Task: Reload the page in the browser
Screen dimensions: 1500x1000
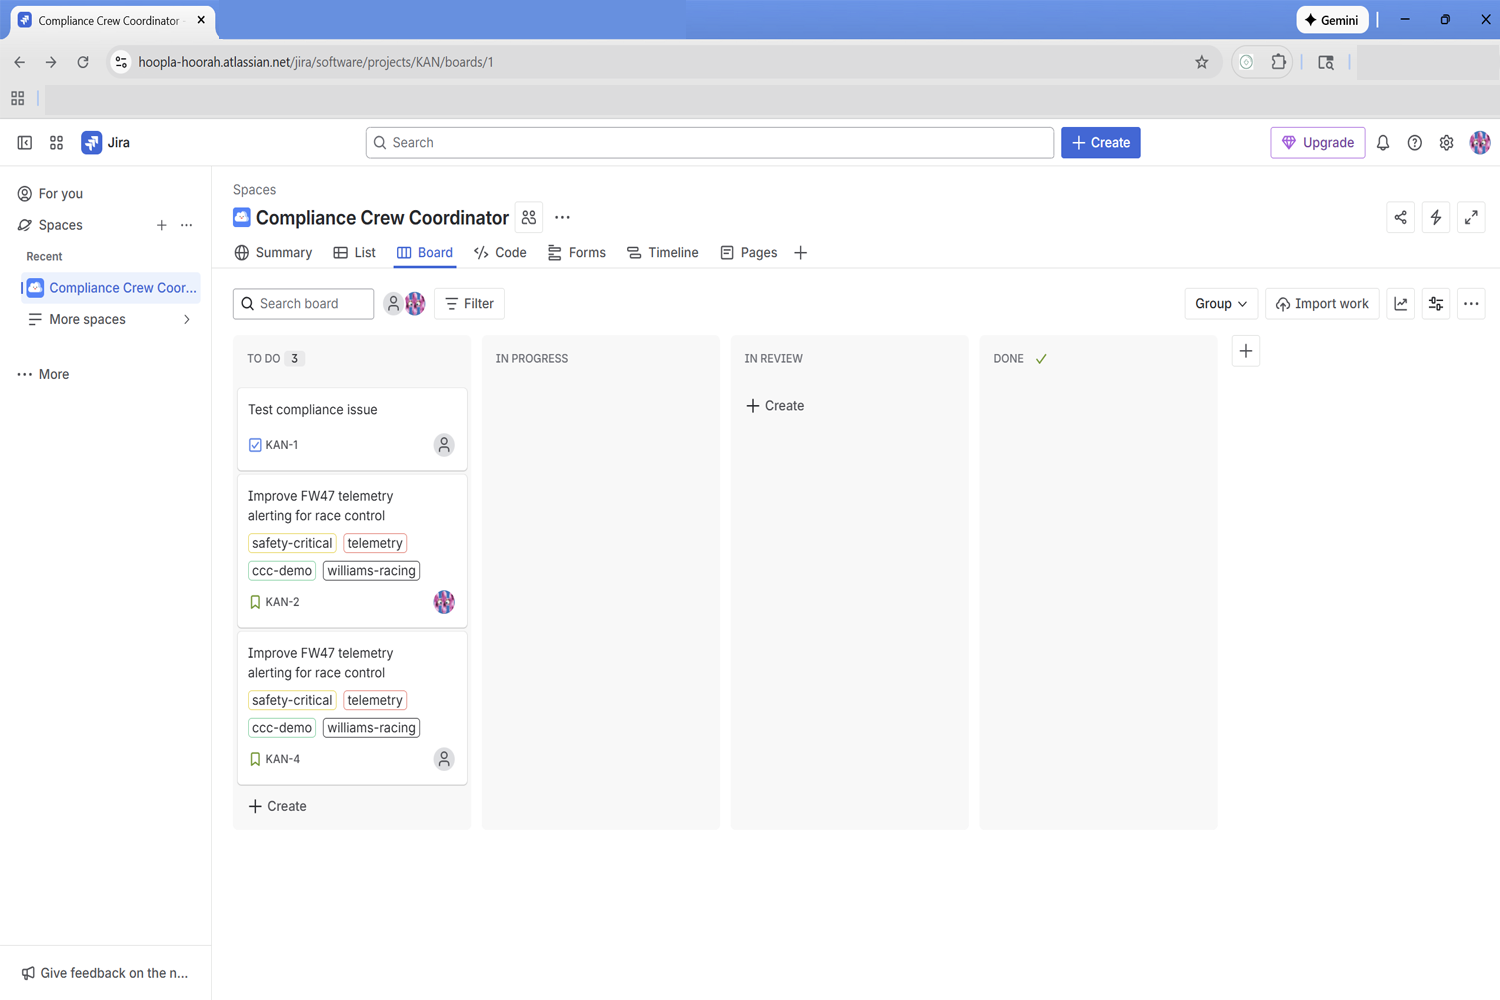Action: (x=83, y=62)
